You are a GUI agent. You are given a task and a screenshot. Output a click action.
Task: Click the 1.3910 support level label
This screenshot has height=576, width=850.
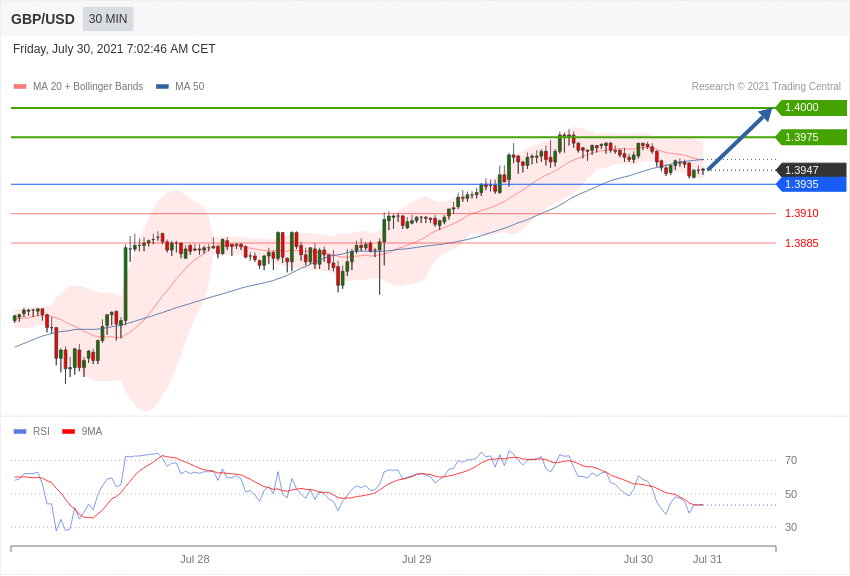tap(802, 213)
